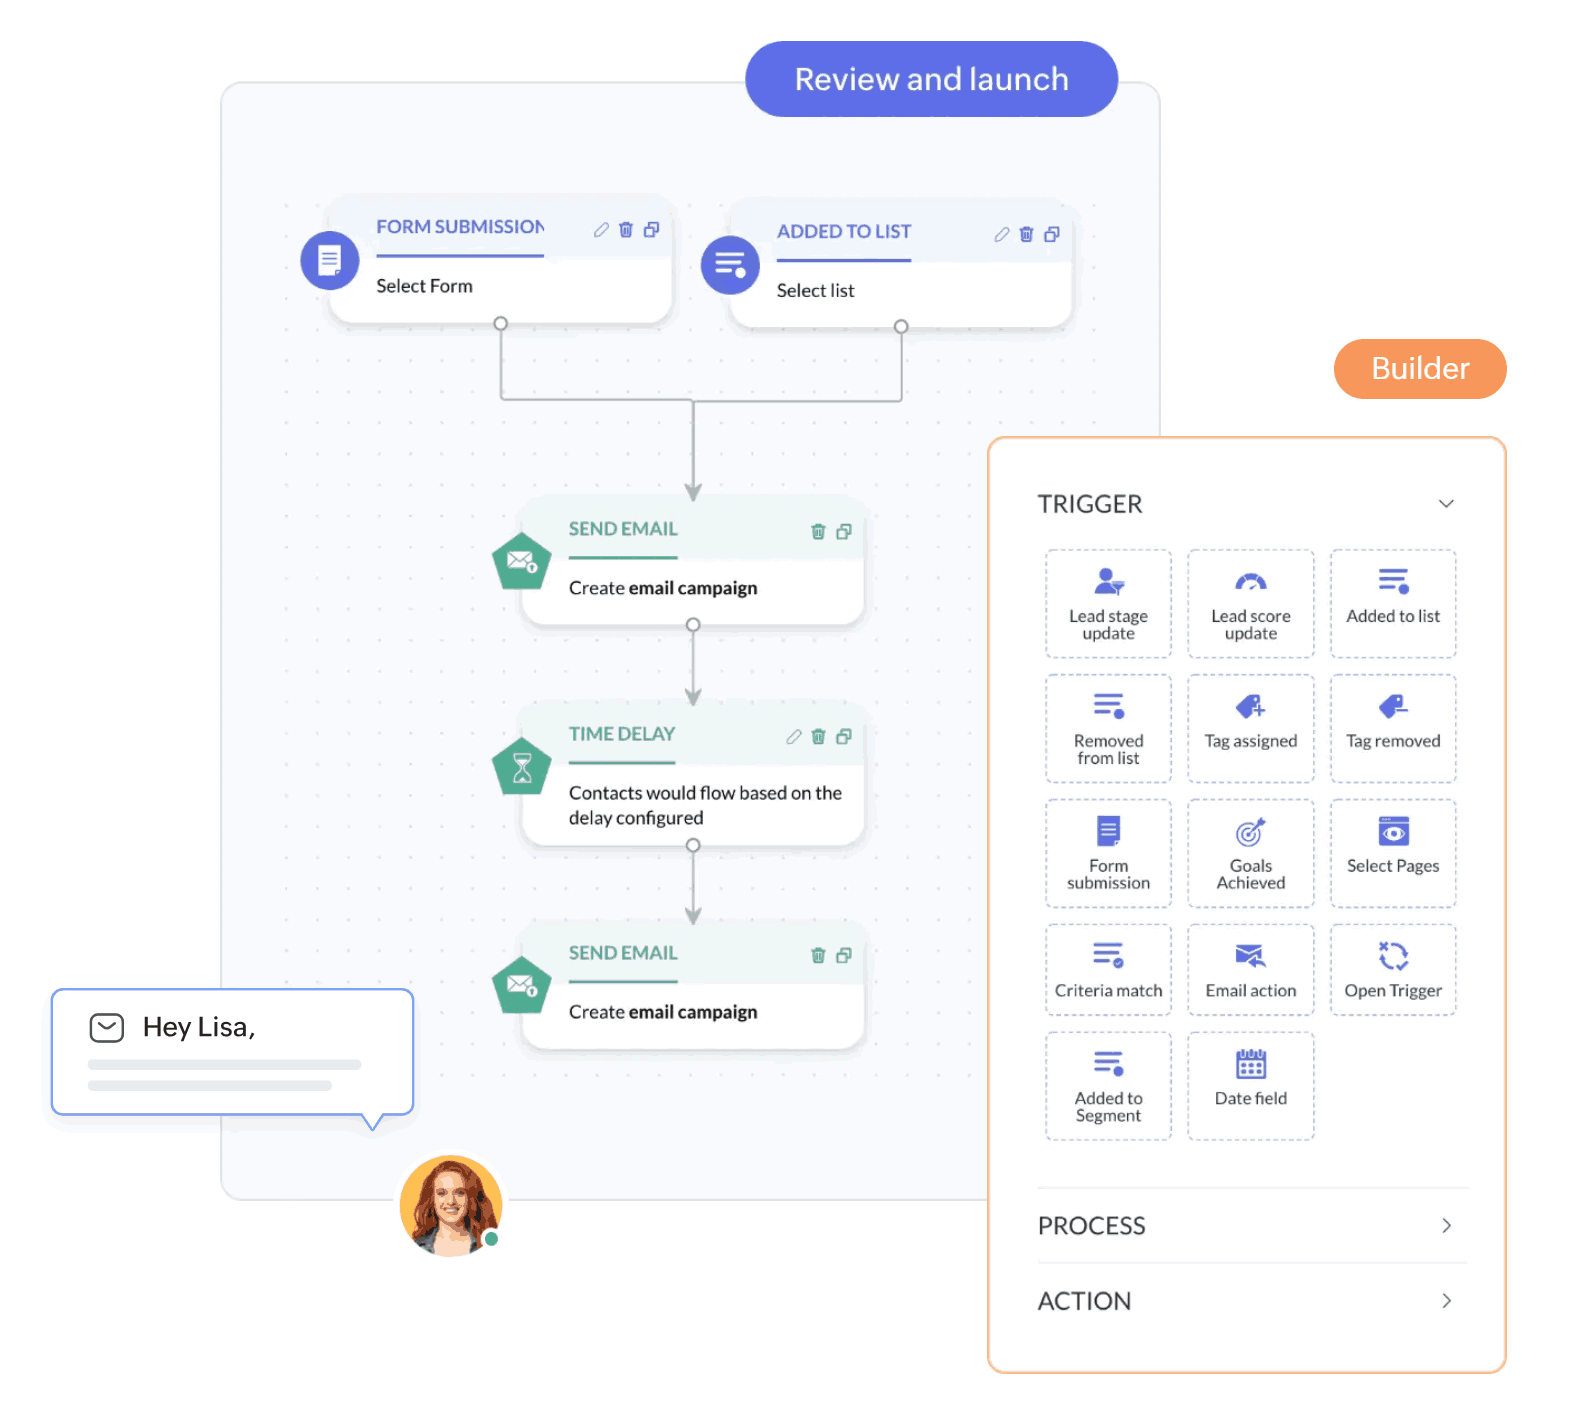Screen dimensions: 1570x1413
Task: Duplicate the Added to List node copy icon
Action: coord(1051,234)
